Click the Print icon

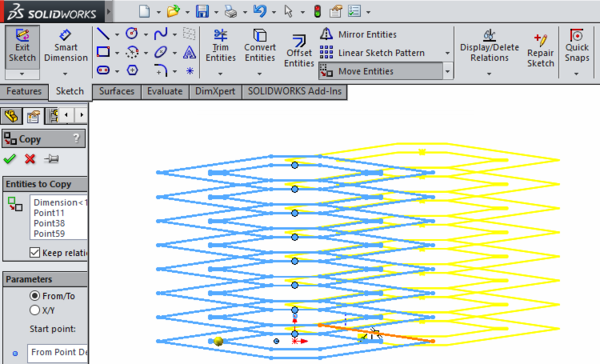pyautogui.click(x=231, y=11)
